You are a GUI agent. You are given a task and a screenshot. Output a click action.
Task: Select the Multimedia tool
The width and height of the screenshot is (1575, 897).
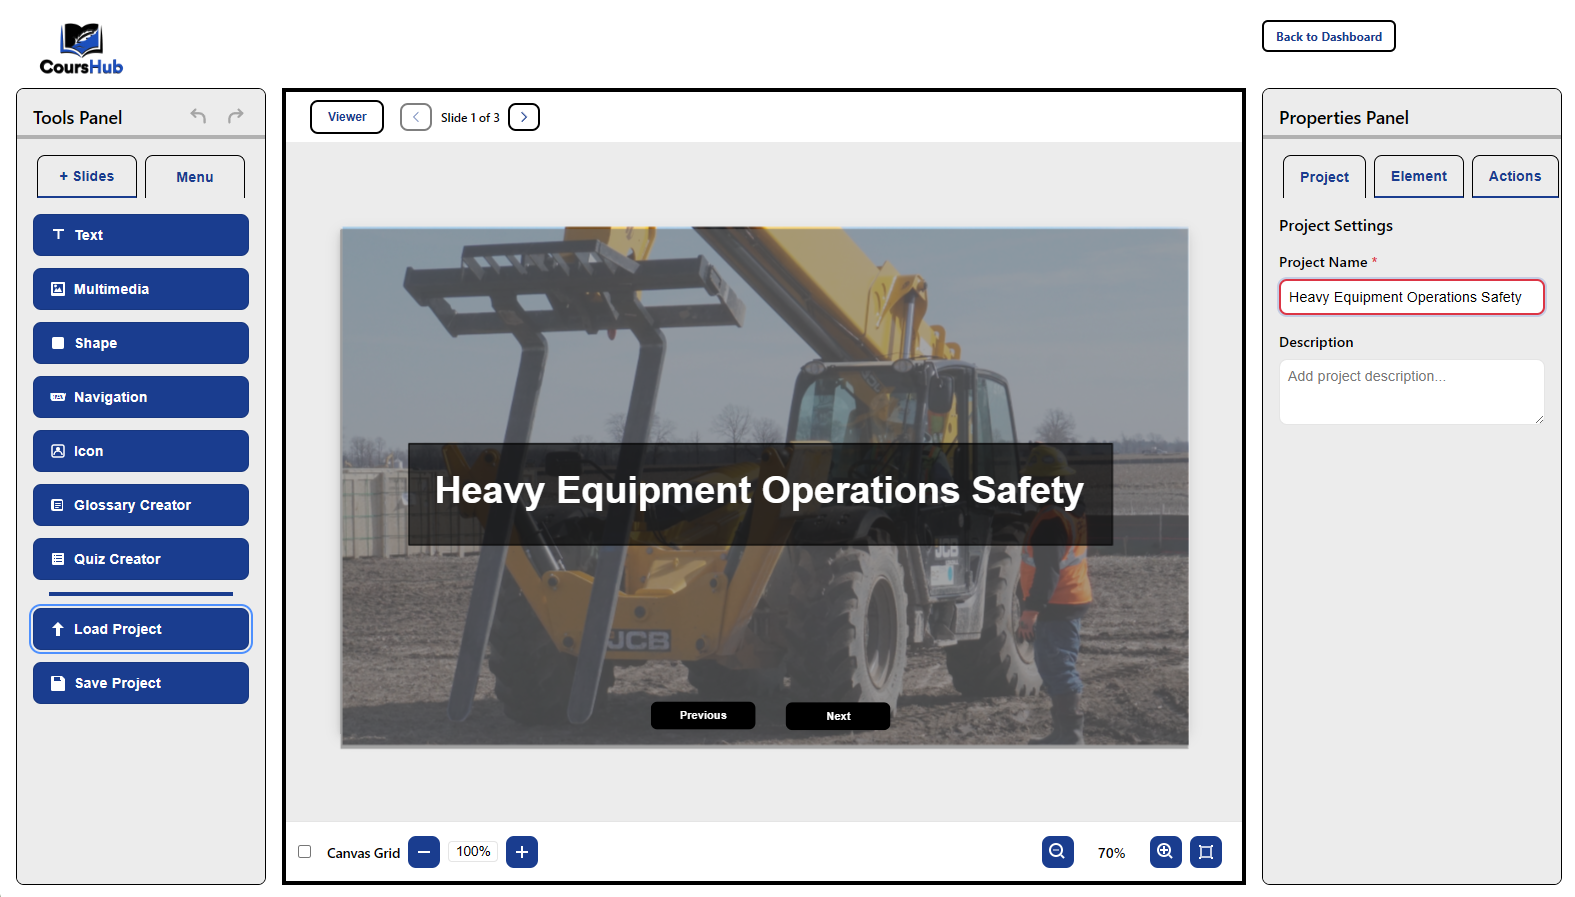[x=141, y=289]
